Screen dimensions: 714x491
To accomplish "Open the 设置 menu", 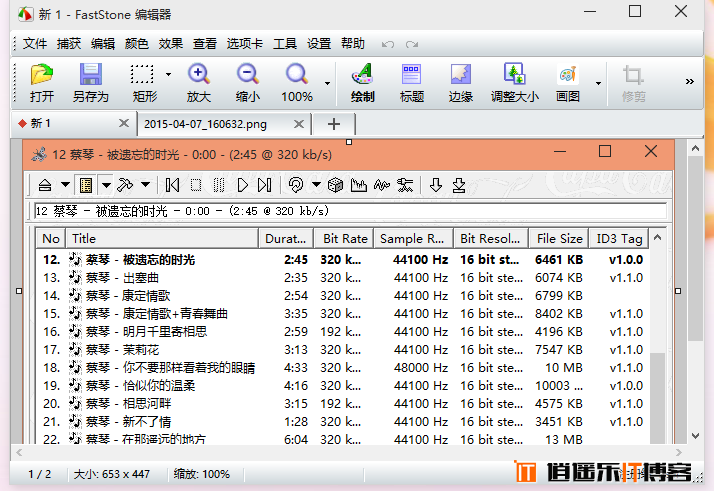I will [x=319, y=44].
